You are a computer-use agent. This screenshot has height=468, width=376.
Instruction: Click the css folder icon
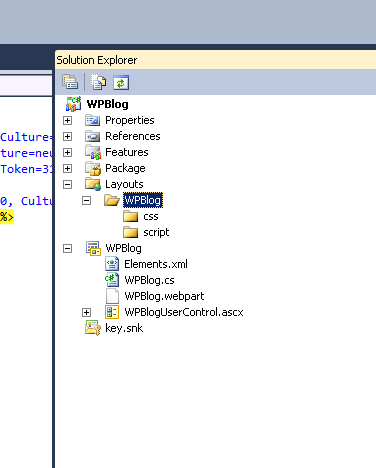(x=130, y=216)
